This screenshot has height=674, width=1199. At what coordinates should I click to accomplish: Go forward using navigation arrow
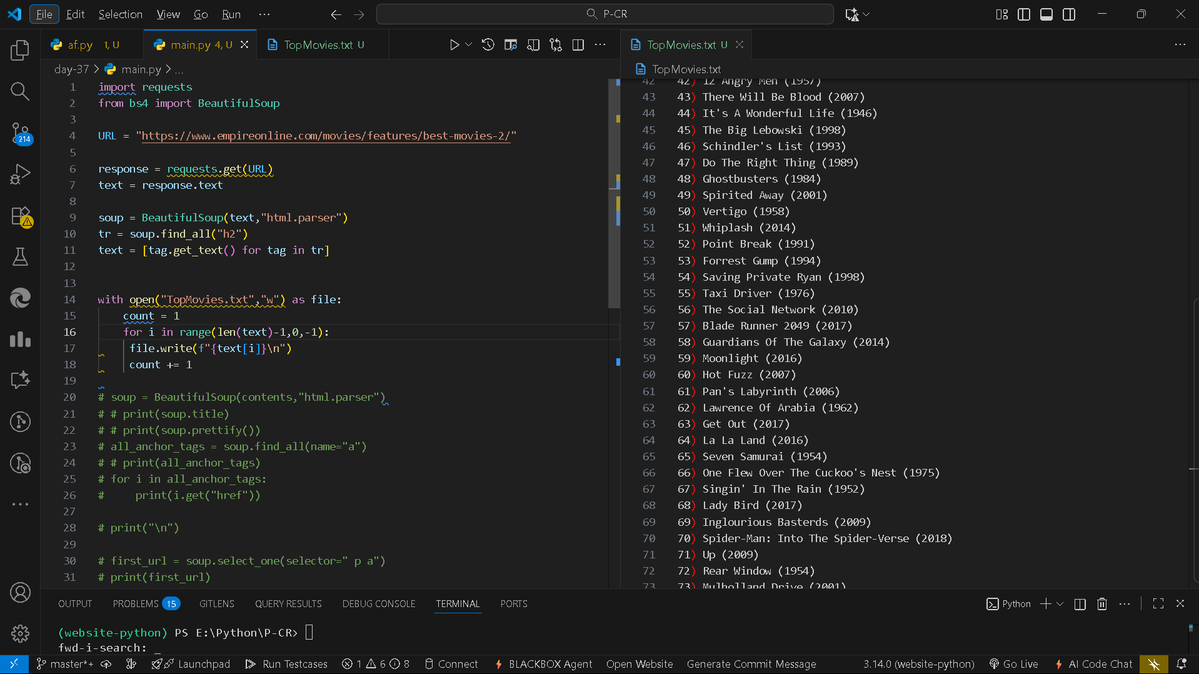tap(359, 15)
